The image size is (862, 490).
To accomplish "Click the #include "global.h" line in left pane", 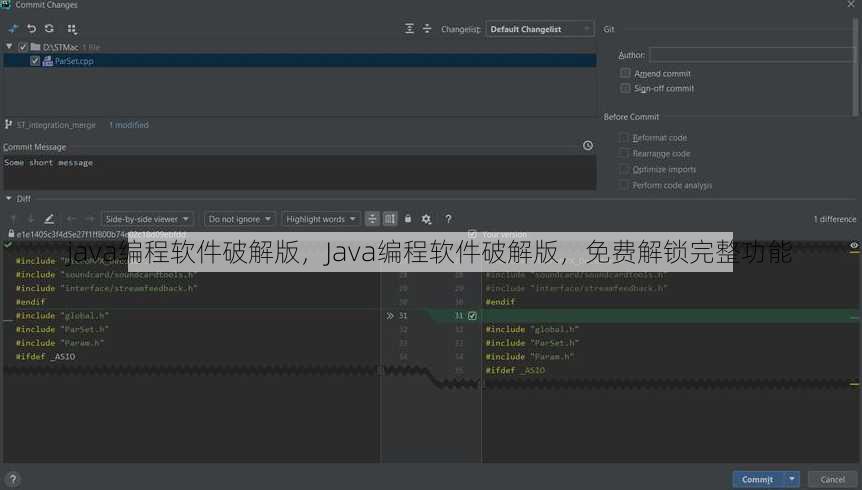I will pyautogui.click(x=62, y=316).
